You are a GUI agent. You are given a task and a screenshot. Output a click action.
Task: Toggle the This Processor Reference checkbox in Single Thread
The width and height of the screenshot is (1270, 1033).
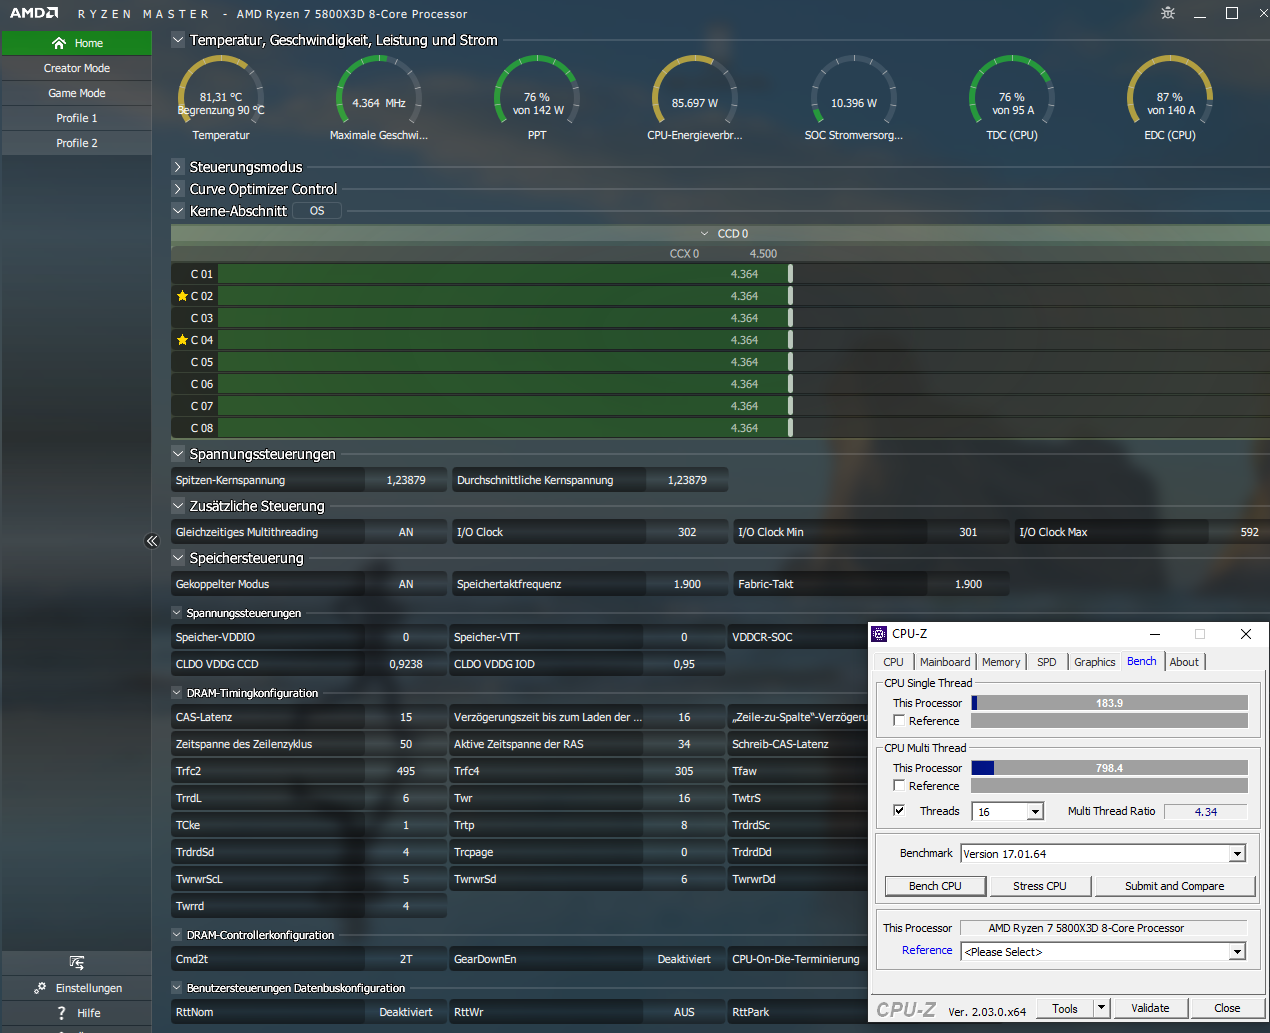899,720
